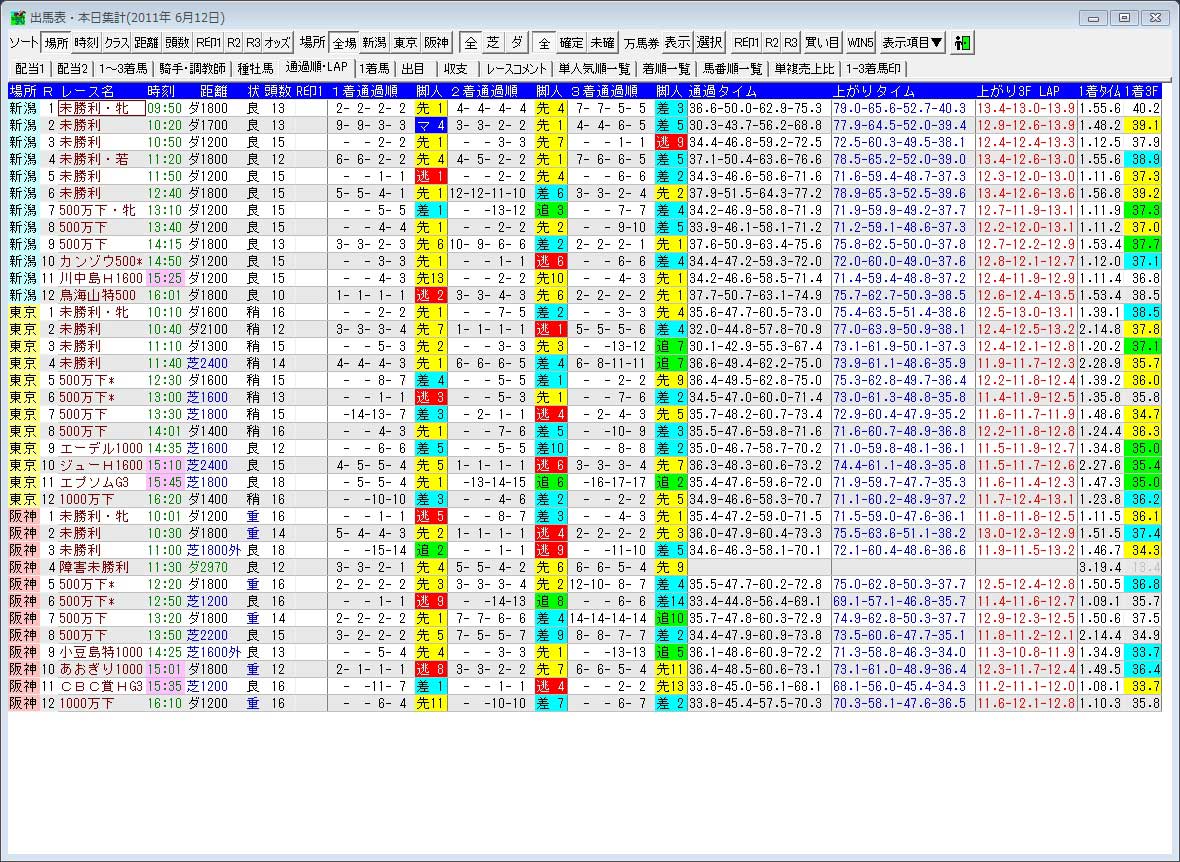Open the 1-3着馬印 tab
The height and width of the screenshot is (862, 1180).
point(876,69)
